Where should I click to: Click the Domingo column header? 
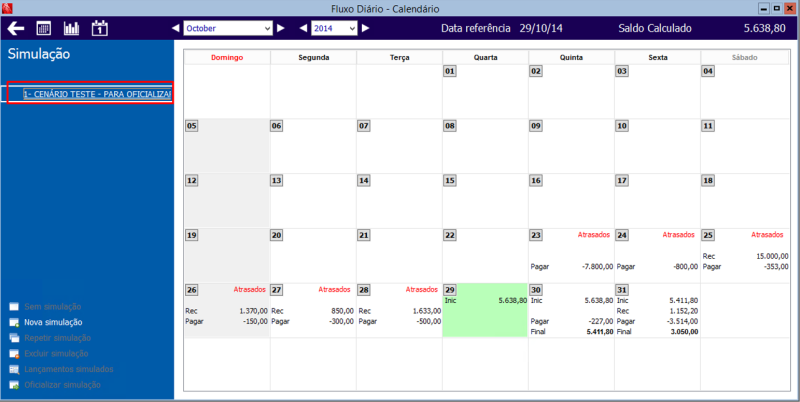227,58
